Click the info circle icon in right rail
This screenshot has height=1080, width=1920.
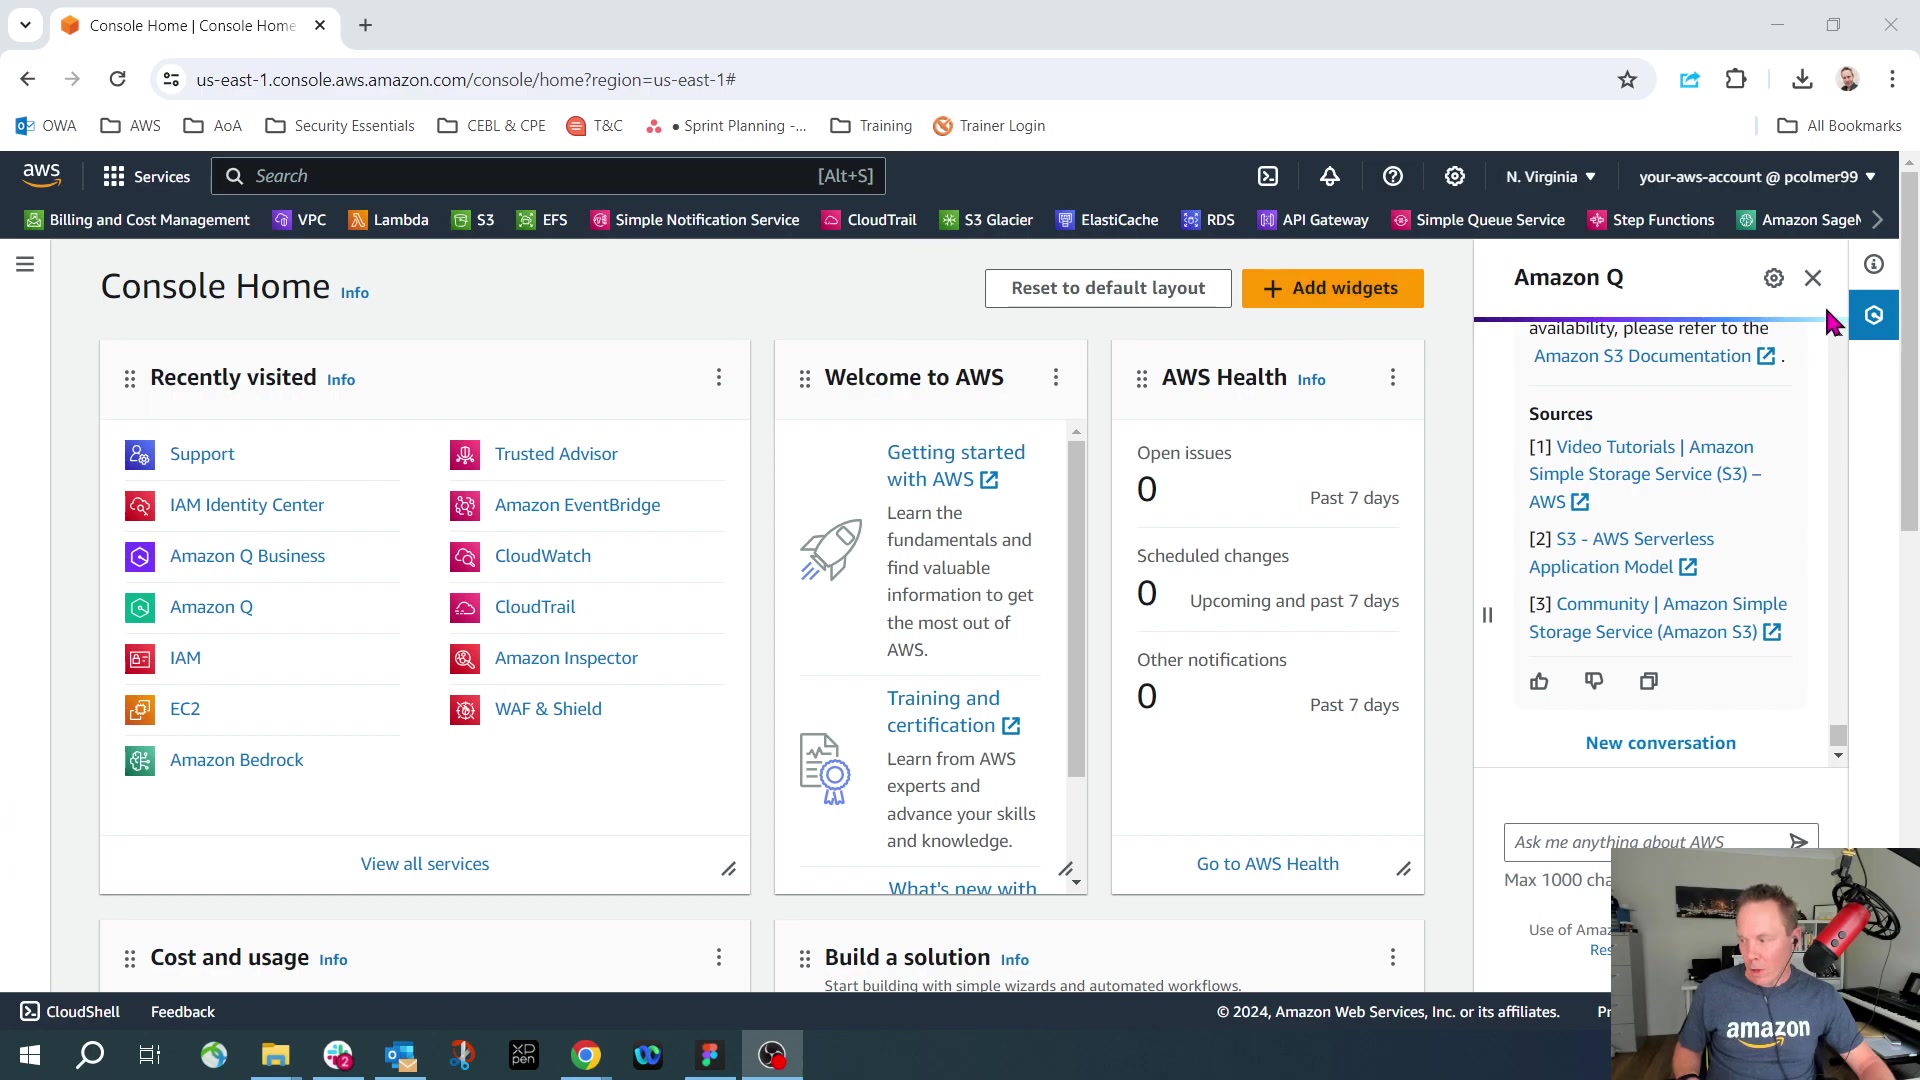pos(1874,264)
